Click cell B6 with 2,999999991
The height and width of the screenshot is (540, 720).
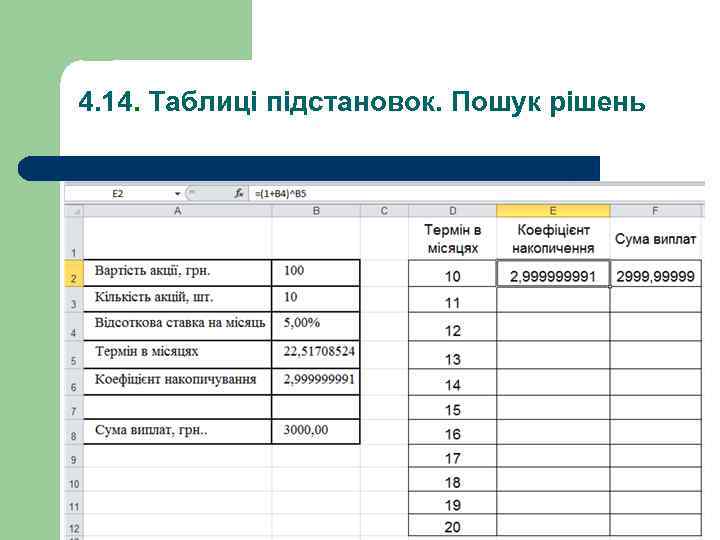tap(316, 382)
